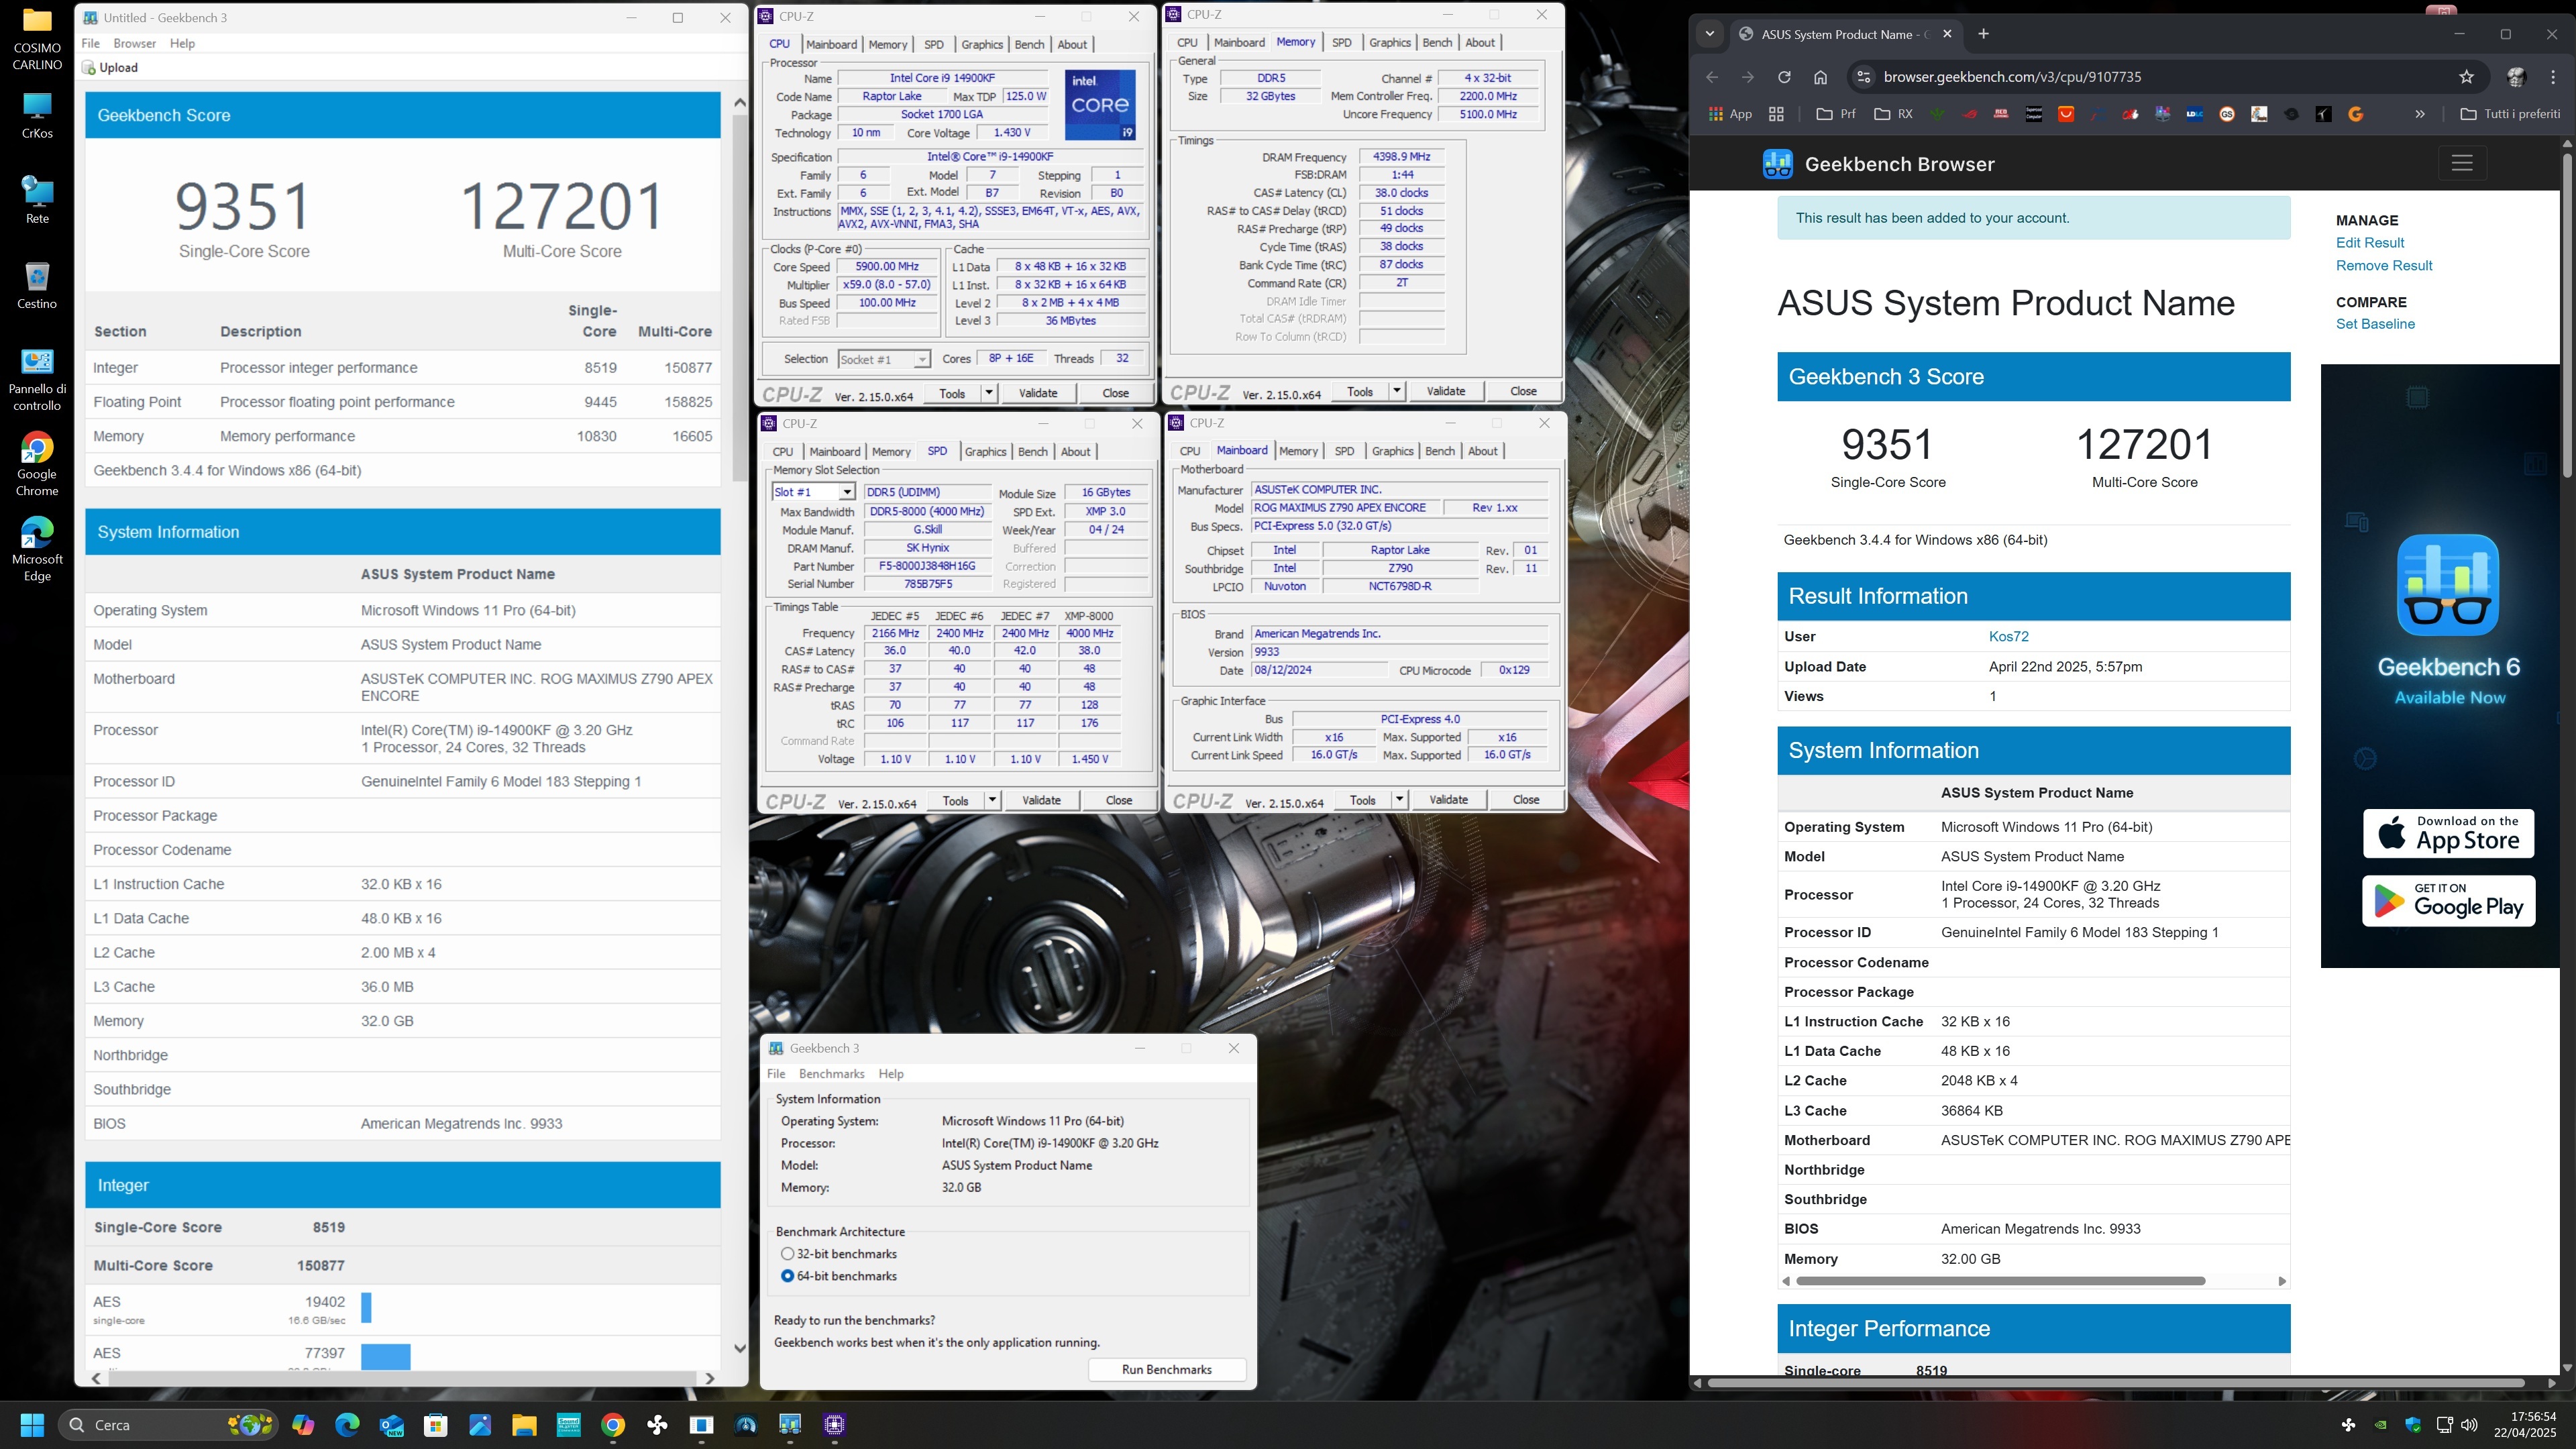
Task: Open File Explorer from the taskbar
Action: [x=524, y=1424]
